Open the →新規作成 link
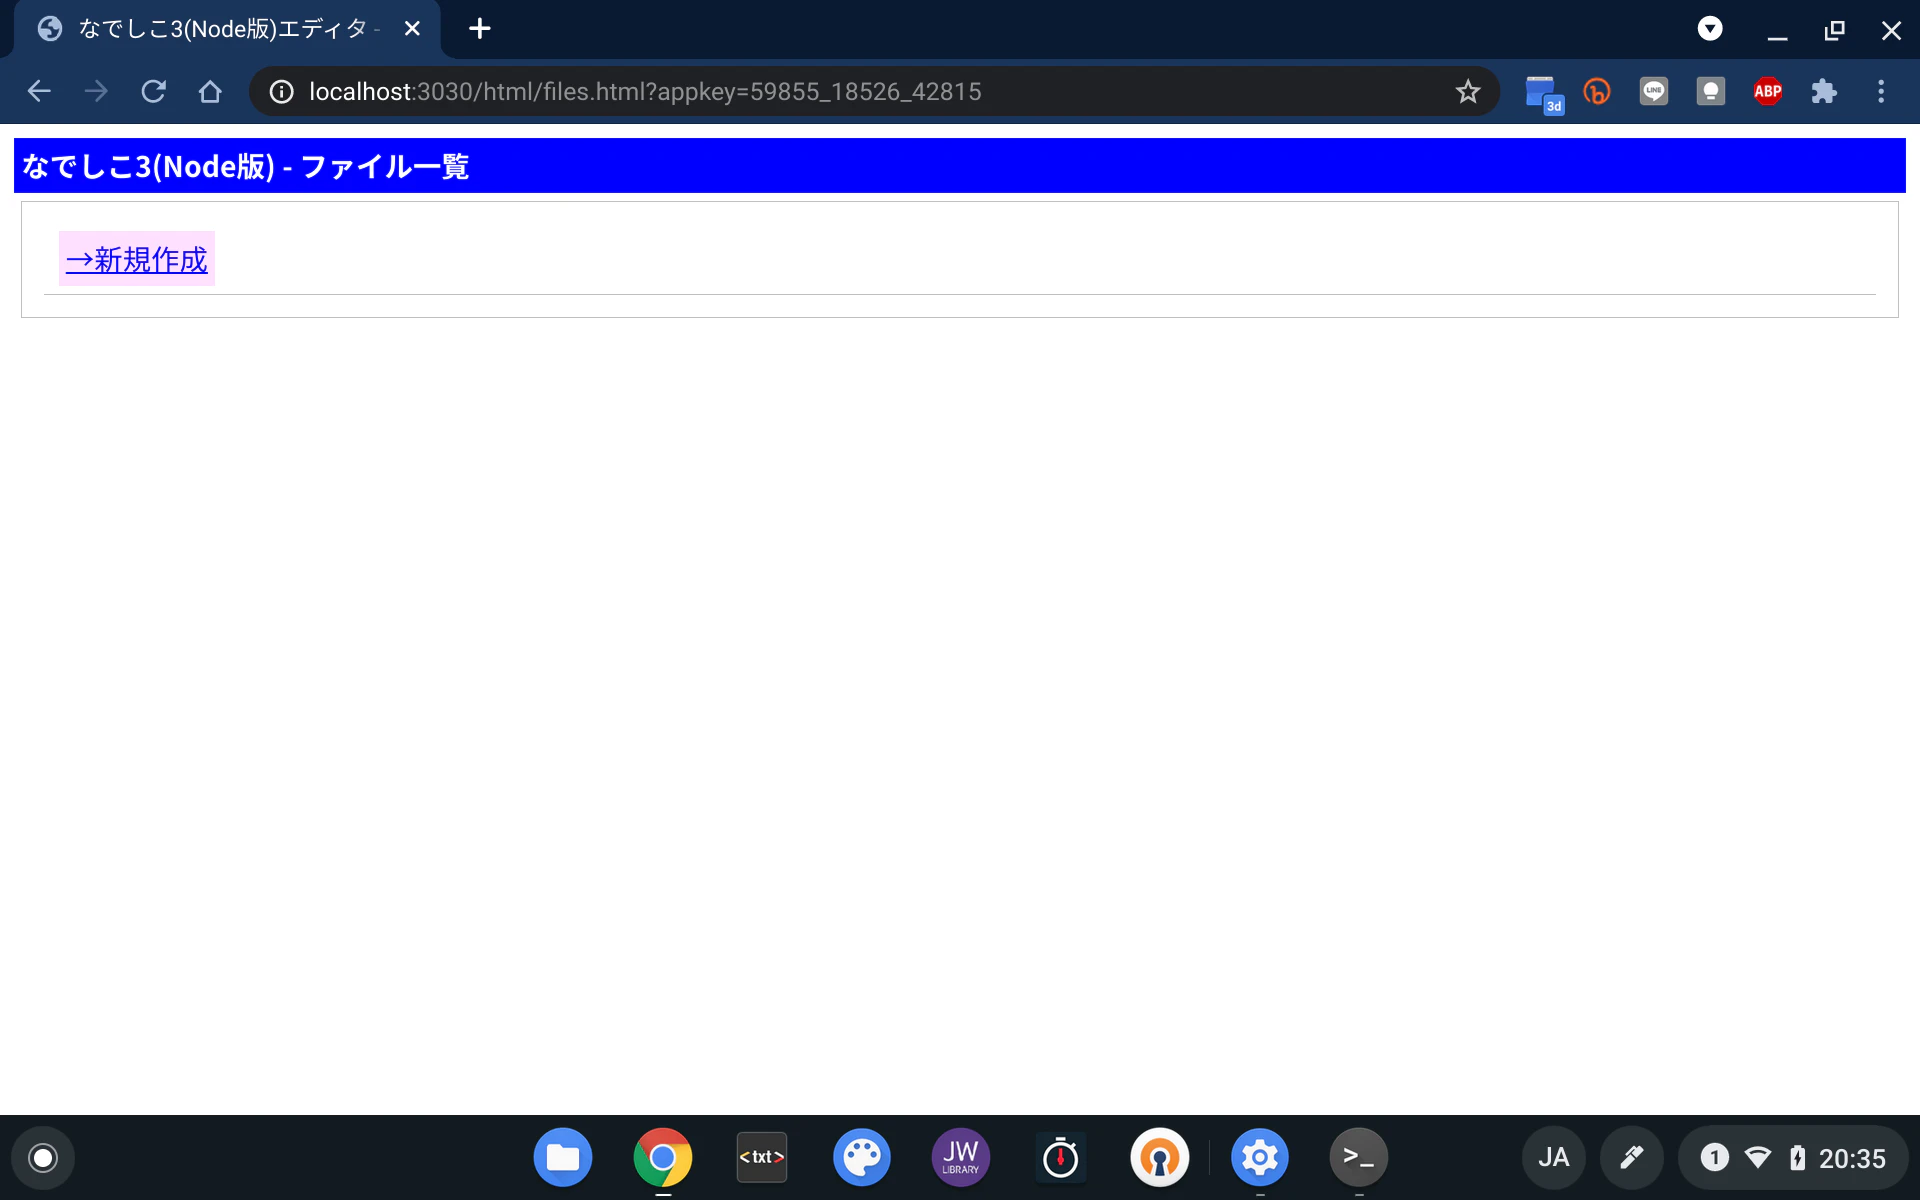 (137, 259)
